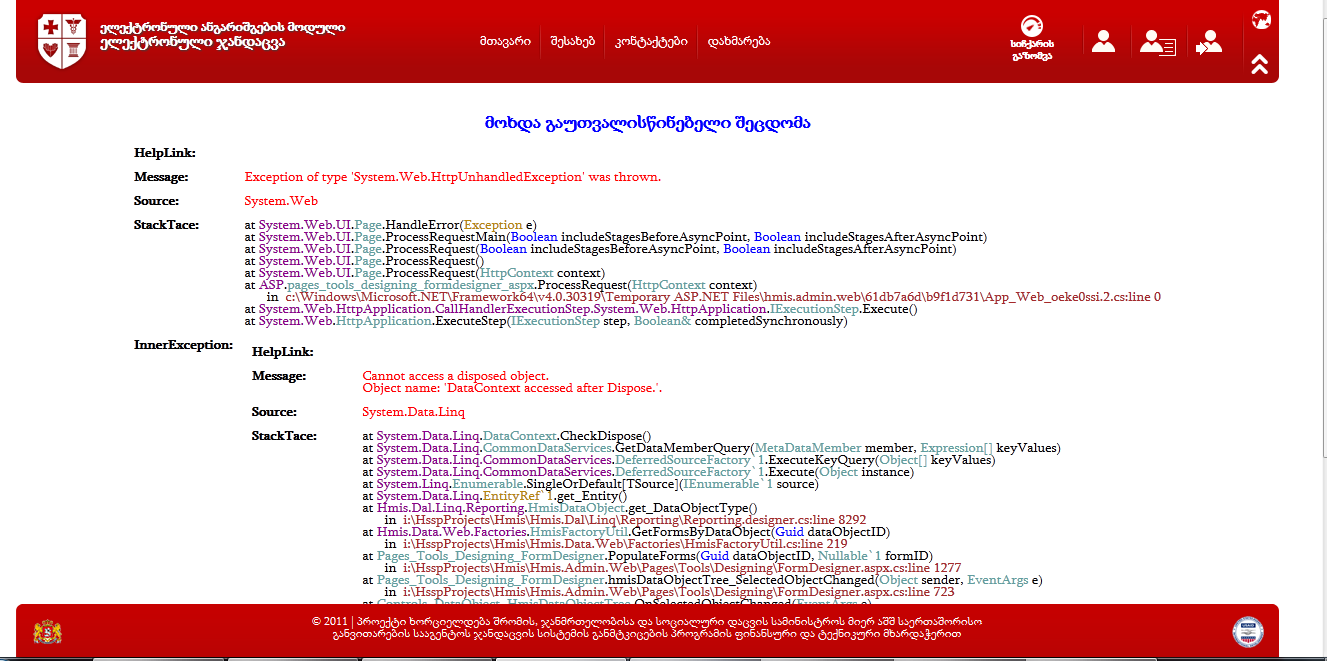Click the USAID round logo in the footer
The height and width of the screenshot is (661, 1327).
pos(1247,631)
